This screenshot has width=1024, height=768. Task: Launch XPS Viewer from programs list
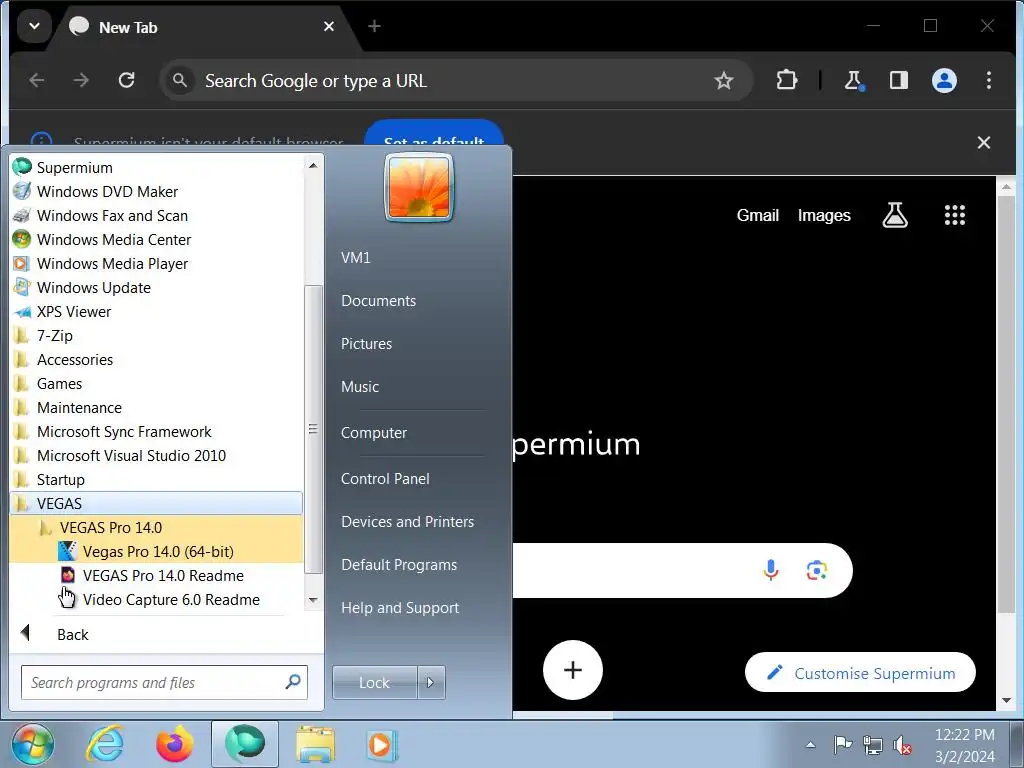tap(157, 312)
